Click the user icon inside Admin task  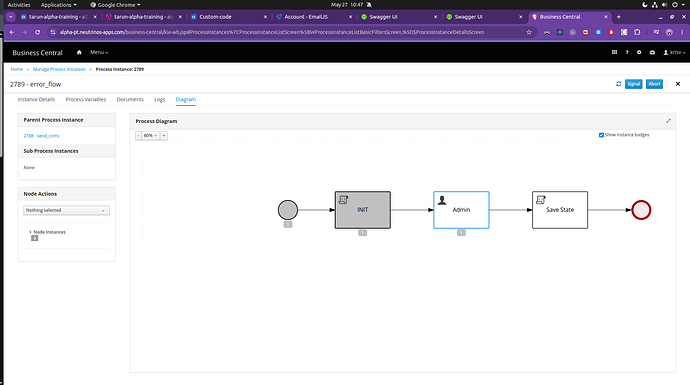point(442,200)
